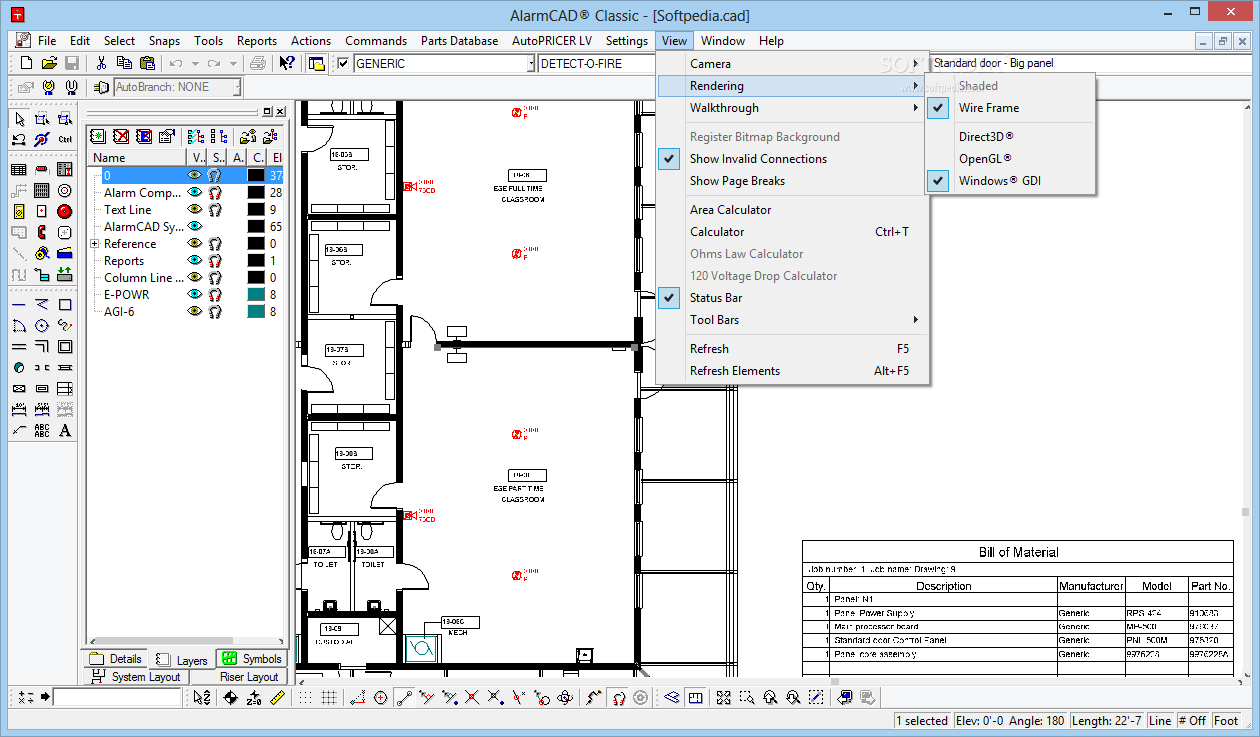Open a file using the folder icon

click(x=49, y=63)
